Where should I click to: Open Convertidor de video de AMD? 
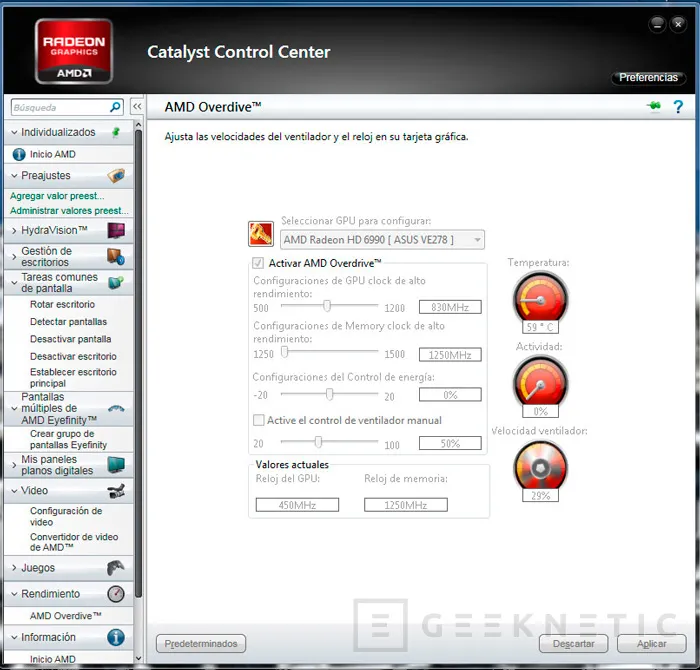pos(74,542)
